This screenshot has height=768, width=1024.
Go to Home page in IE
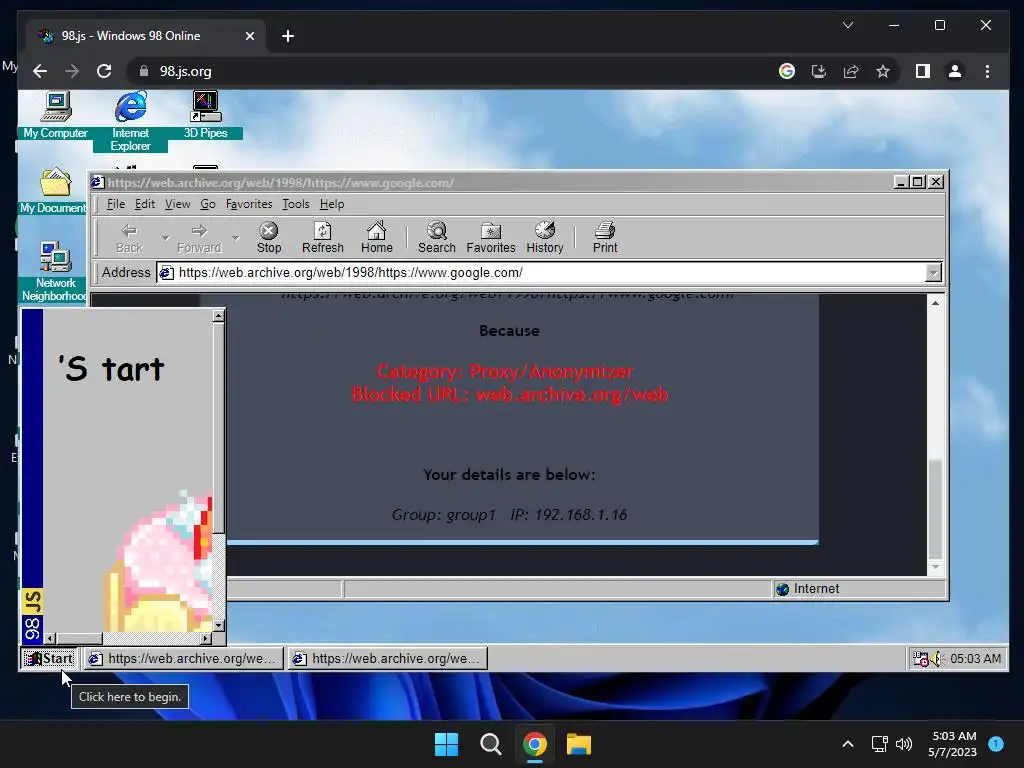tap(377, 238)
